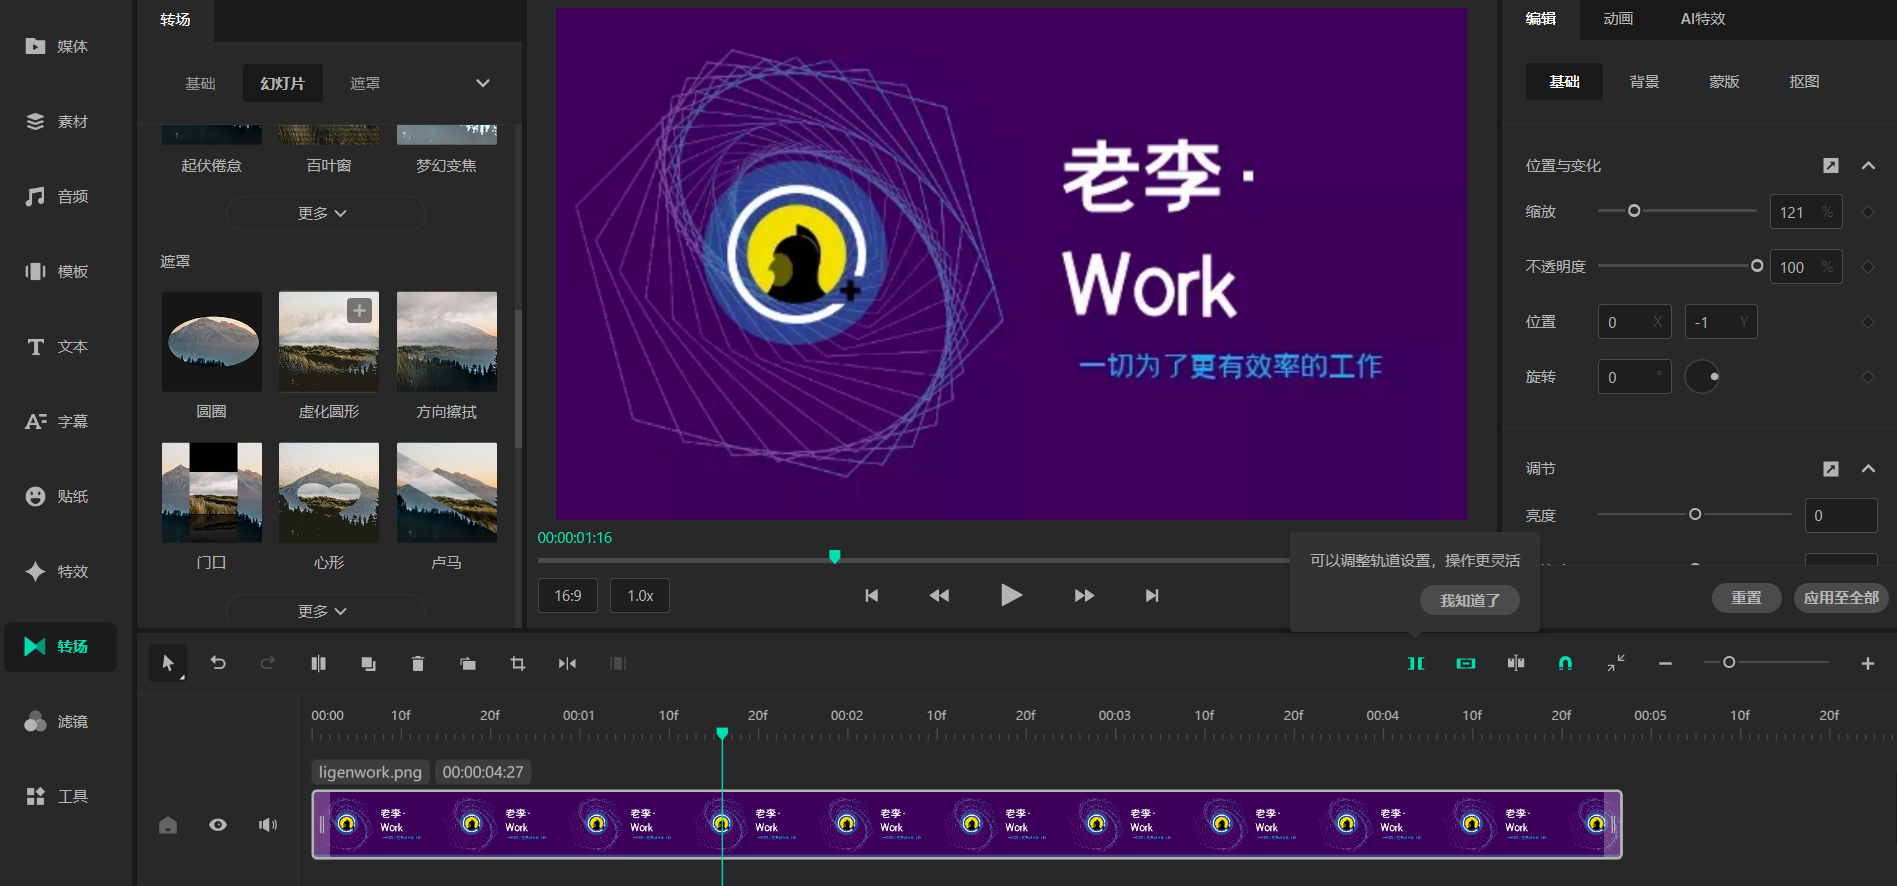
Task: Select the pointer tool in timeline toolbar
Action: tap(167, 663)
